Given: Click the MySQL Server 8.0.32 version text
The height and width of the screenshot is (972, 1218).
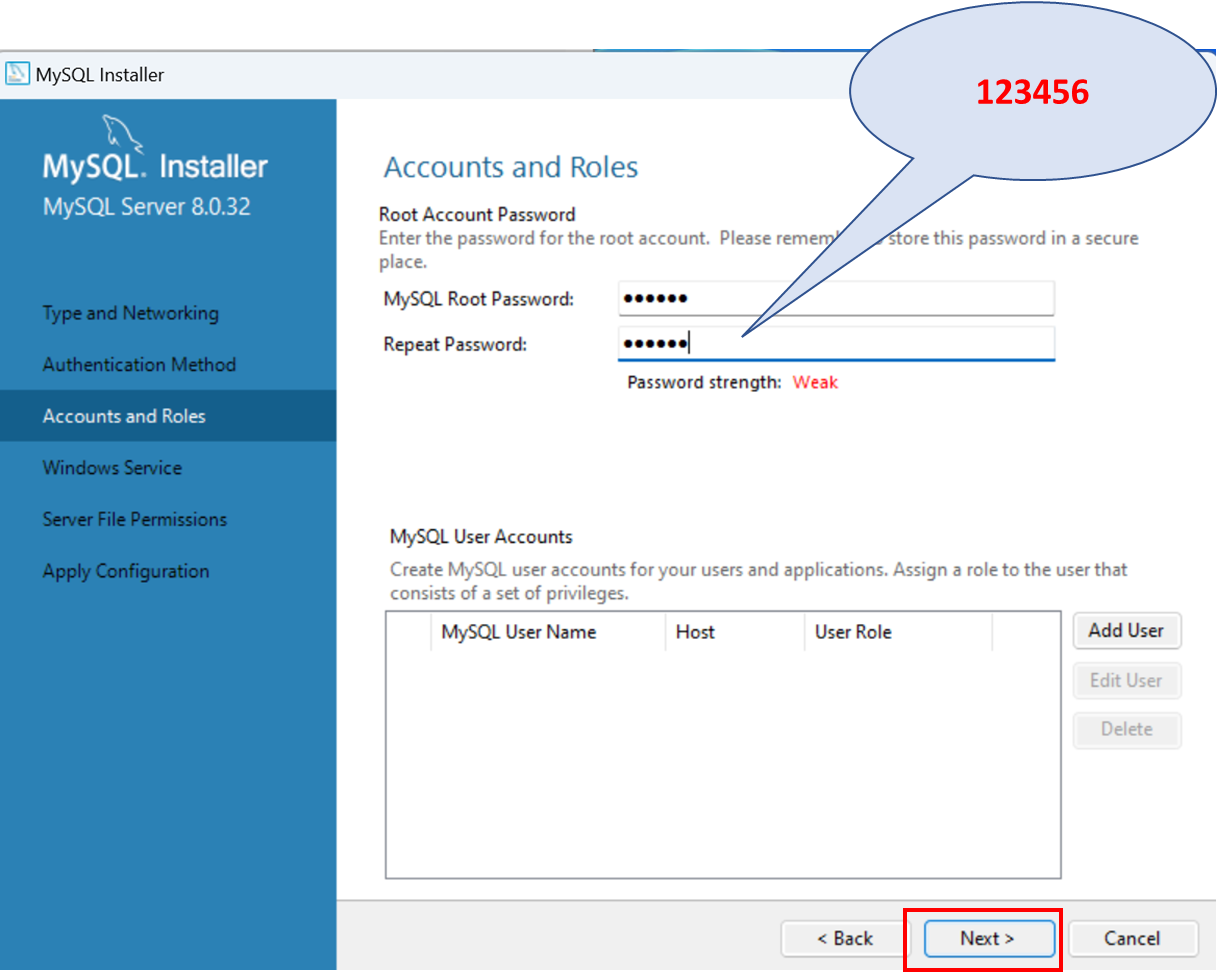Looking at the screenshot, I should point(147,208).
